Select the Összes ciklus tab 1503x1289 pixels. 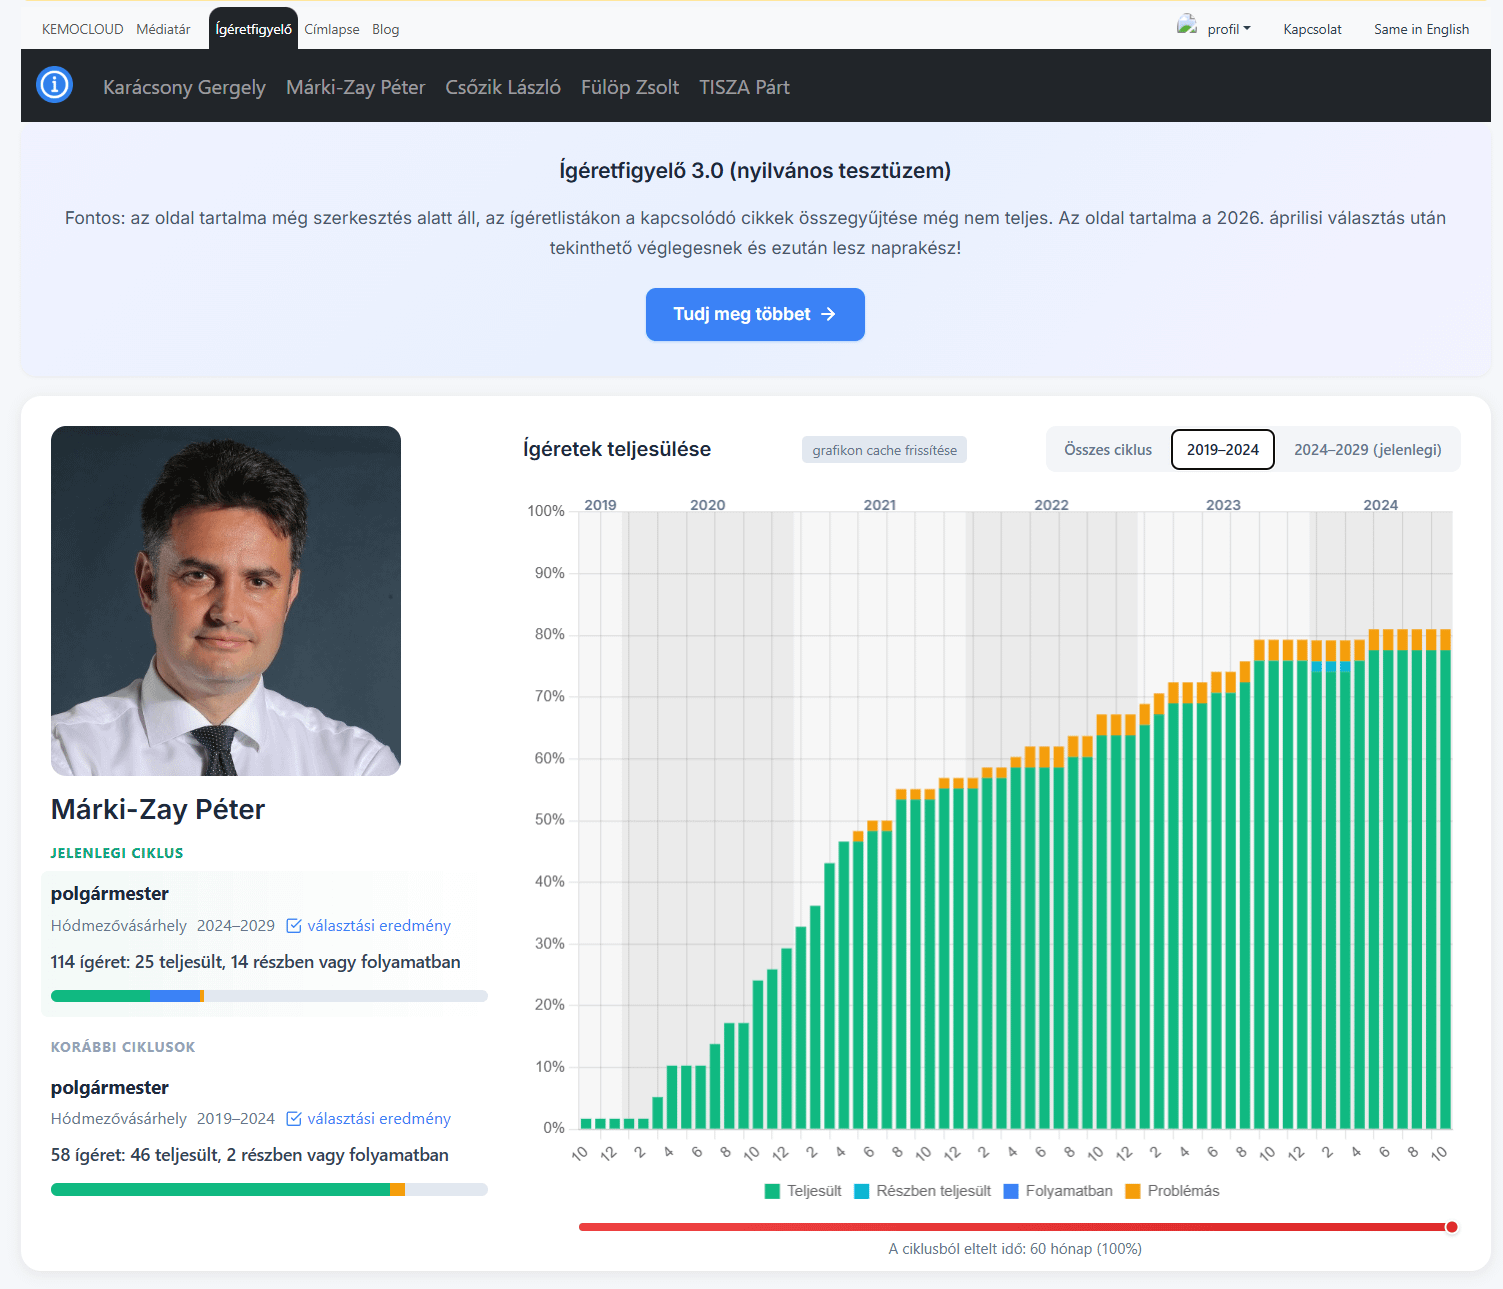1107,450
